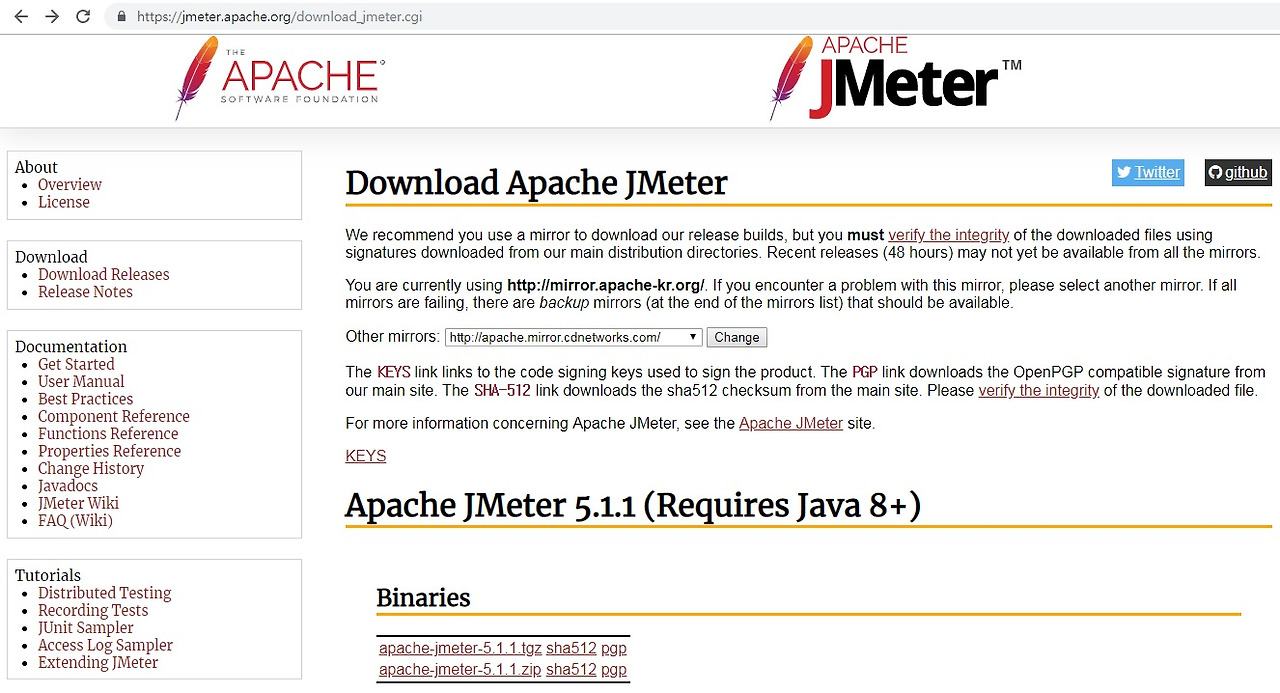The image size is (1280, 693).
Task: Open pgp link for the zip file
Action: pyautogui.click(x=614, y=670)
